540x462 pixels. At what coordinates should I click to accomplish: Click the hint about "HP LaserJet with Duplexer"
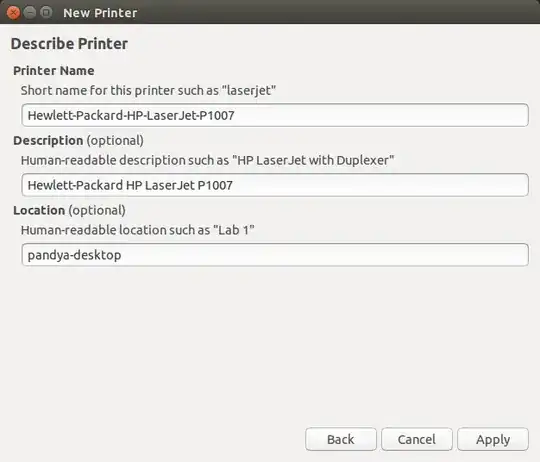tap(207, 160)
